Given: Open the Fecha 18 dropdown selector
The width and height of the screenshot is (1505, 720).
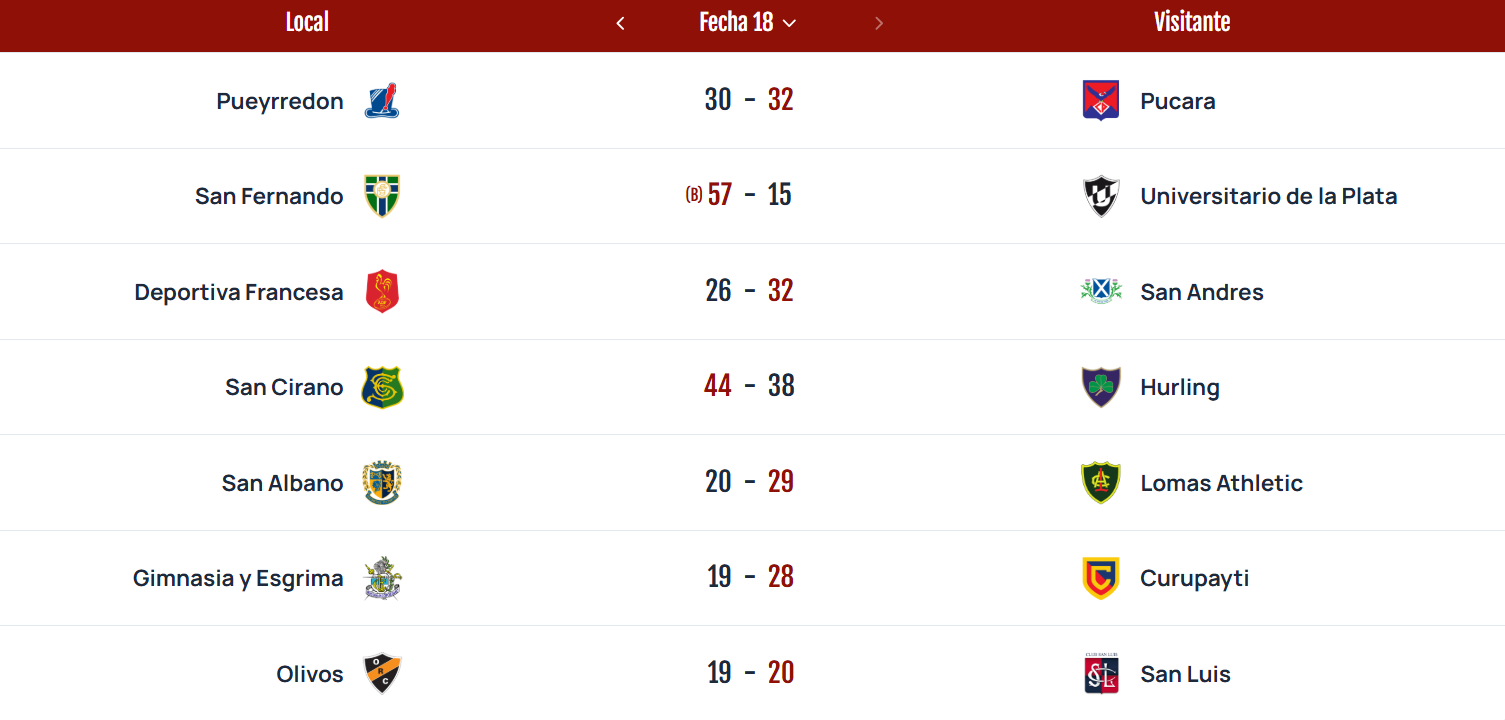Looking at the screenshot, I should click(748, 23).
